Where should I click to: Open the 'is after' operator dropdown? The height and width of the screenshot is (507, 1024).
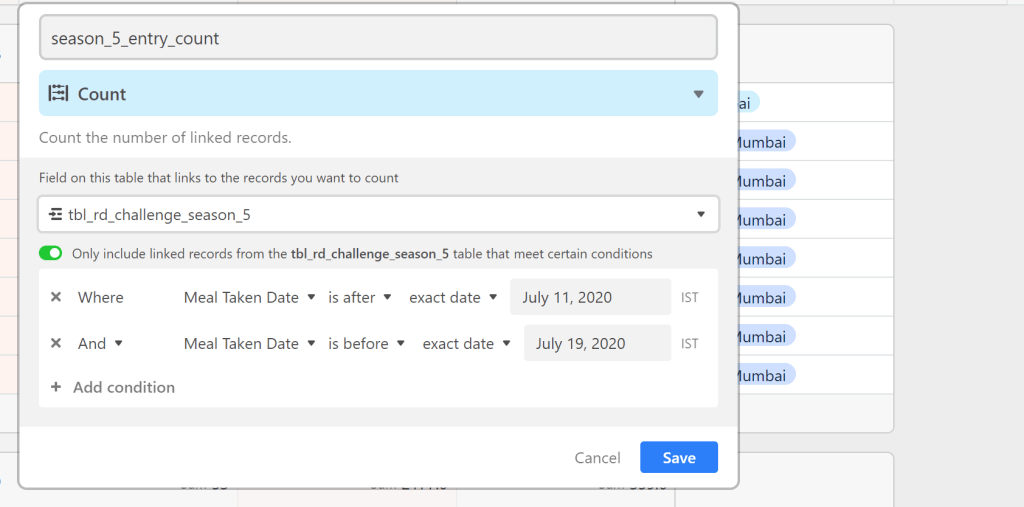coord(363,297)
